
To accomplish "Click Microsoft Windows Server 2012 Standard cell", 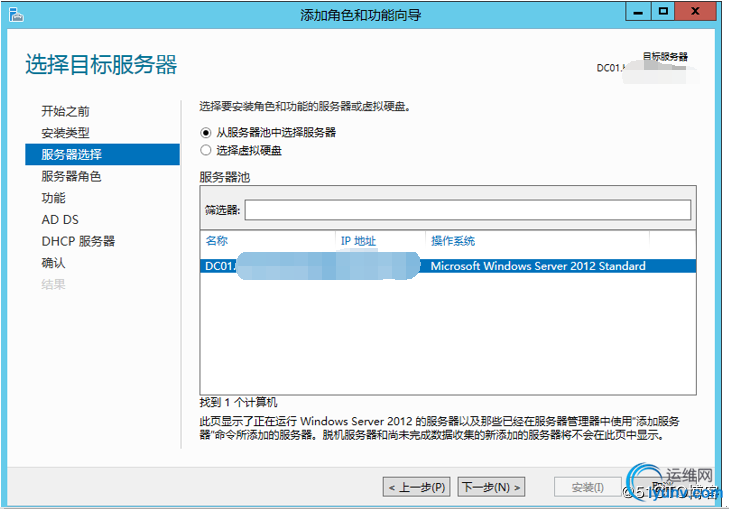I will click(538, 266).
